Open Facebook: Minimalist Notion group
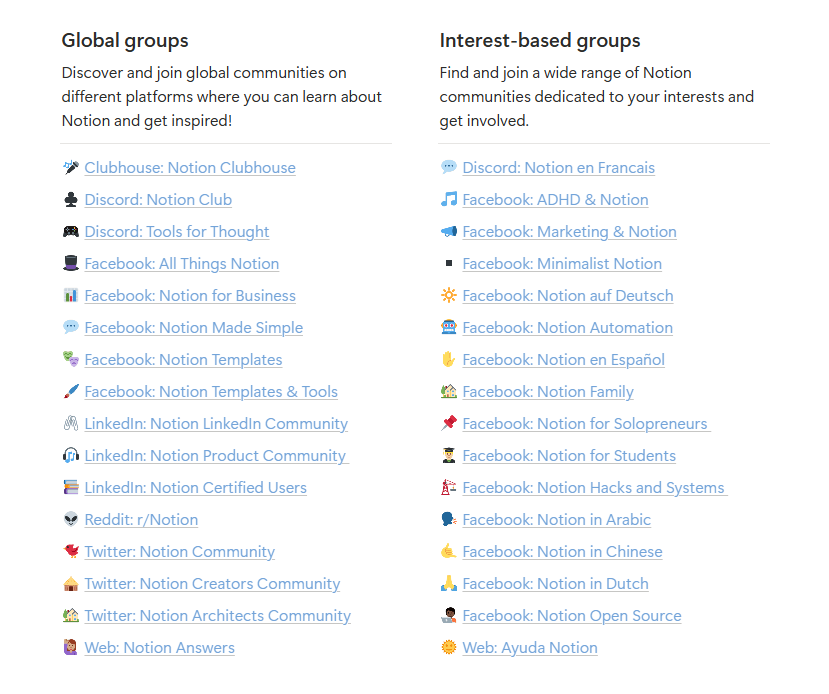The width and height of the screenshot is (829, 694). click(562, 264)
